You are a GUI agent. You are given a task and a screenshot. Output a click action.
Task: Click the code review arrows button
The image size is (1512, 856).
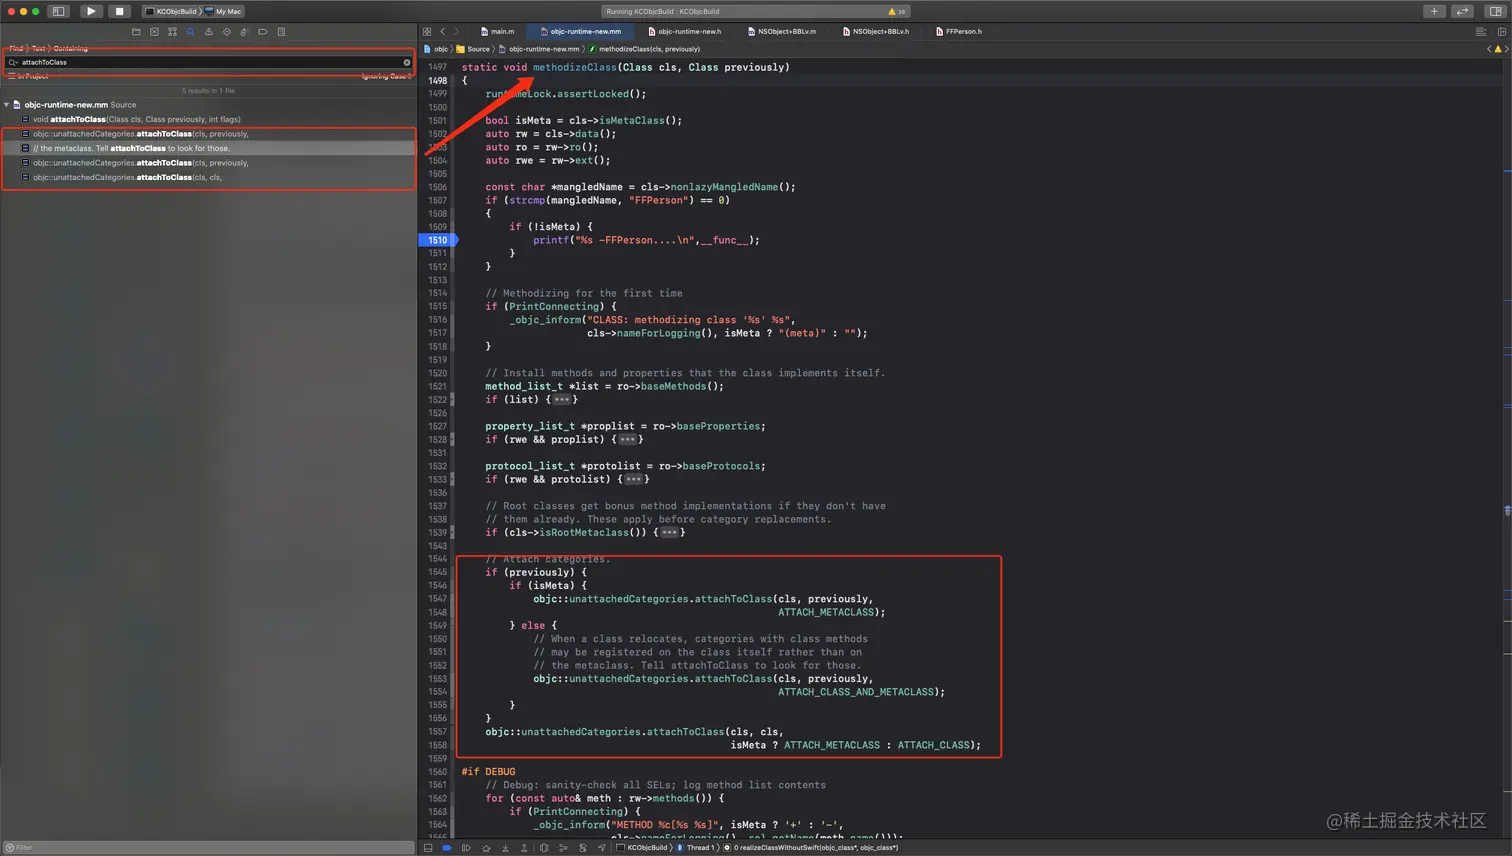(x=1463, y=11)
